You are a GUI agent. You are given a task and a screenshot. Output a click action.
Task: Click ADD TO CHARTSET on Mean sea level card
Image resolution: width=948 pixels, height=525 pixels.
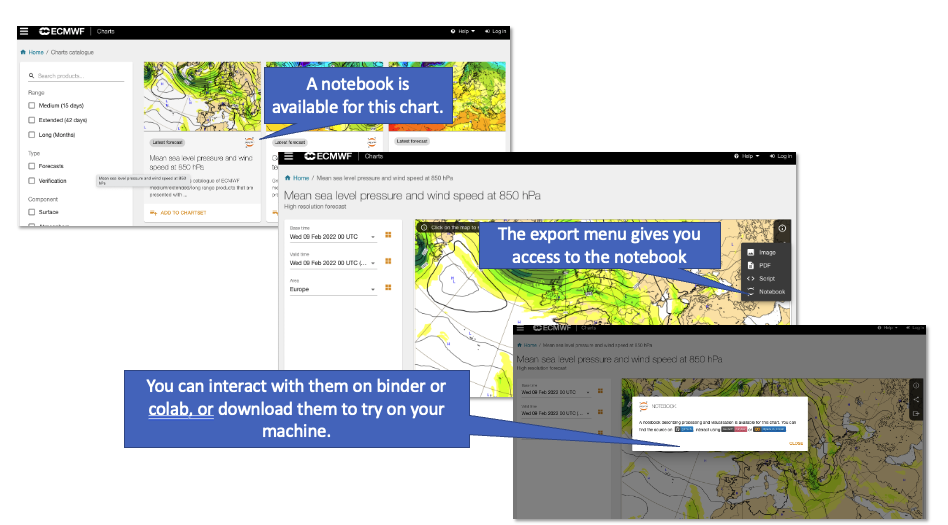(x=183, y=213)
